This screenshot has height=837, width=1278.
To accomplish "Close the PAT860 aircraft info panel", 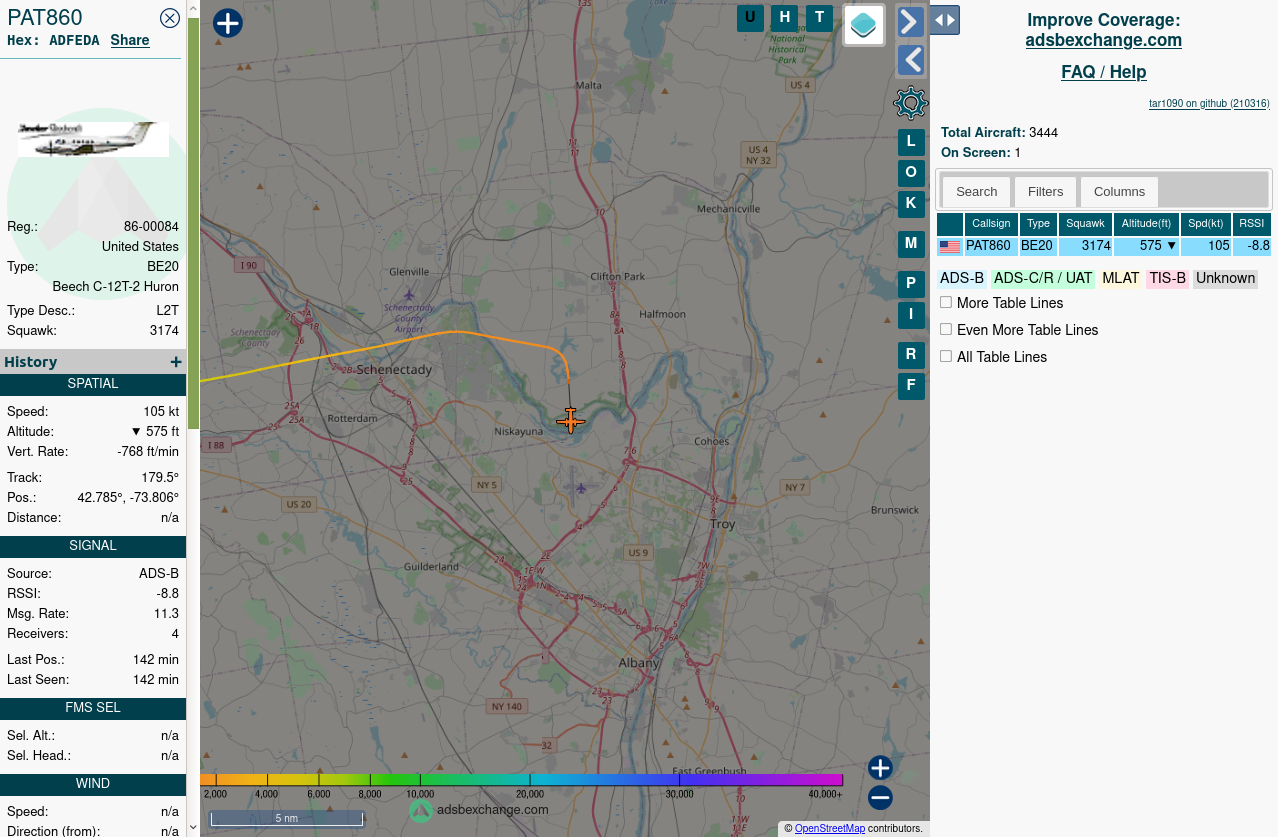I will 170,17.
